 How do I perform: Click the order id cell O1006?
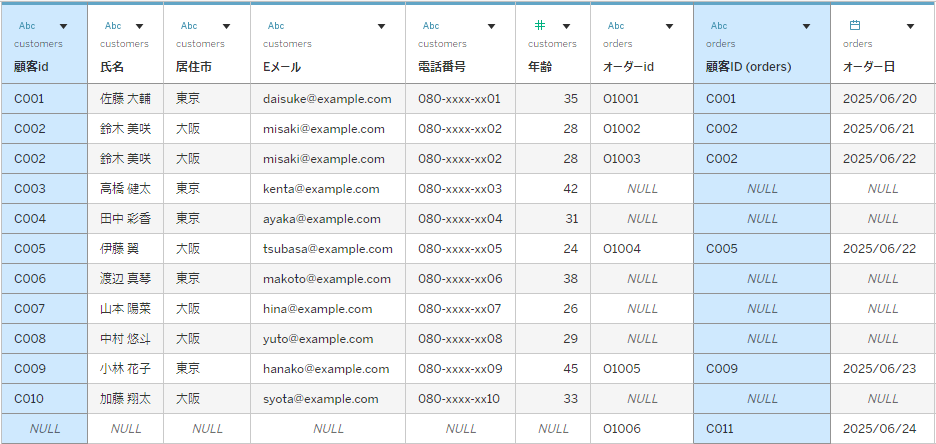click(x=642, y=428)
